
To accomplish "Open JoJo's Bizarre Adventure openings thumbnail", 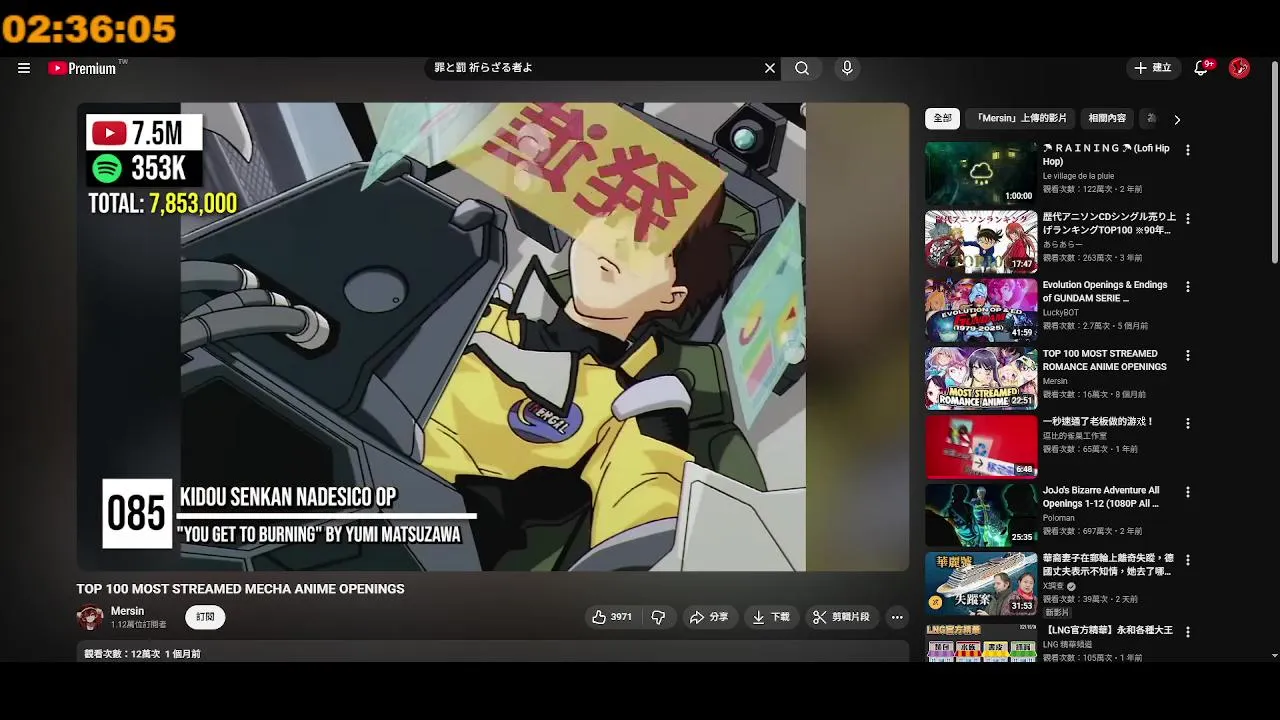I will (x=981, y=516).
